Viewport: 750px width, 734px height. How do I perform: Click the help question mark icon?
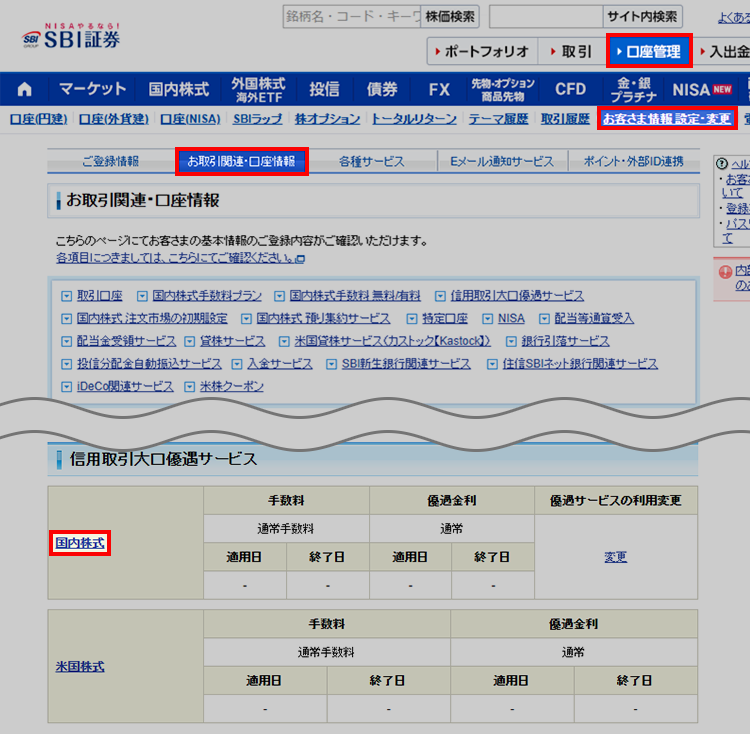click(722, 164)
